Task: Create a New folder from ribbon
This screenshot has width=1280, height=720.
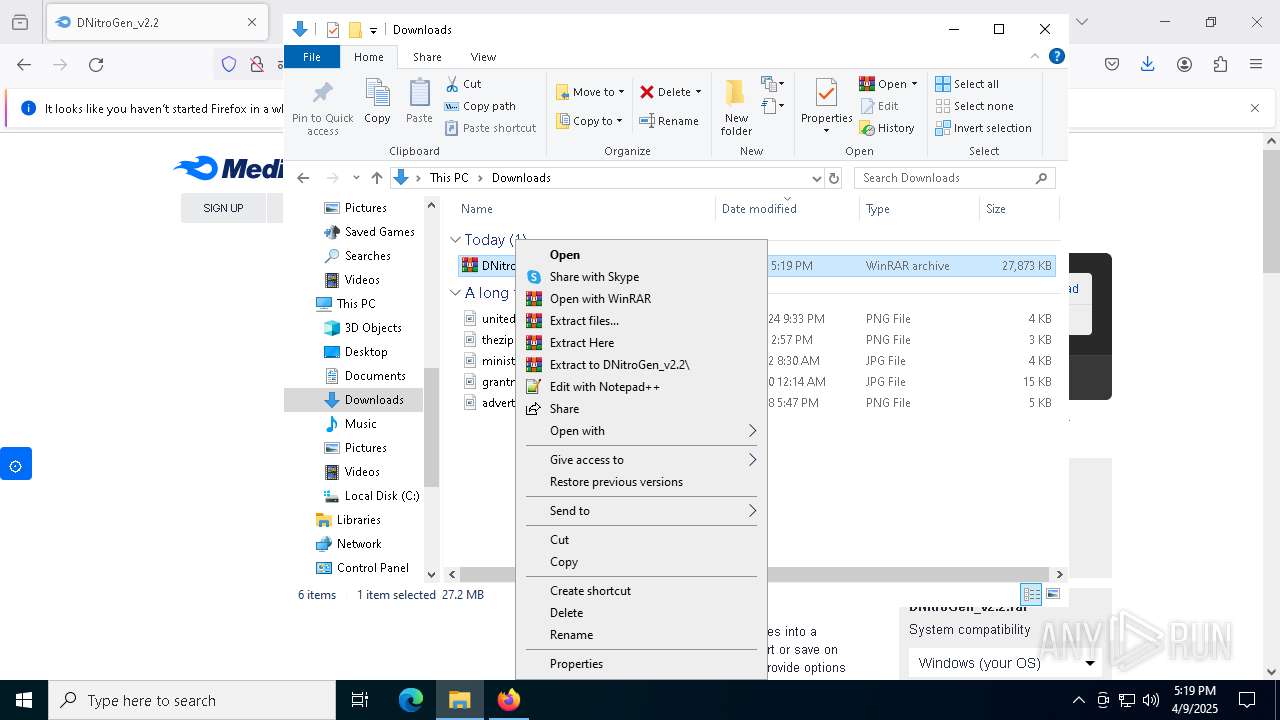Action: coord(736,107)
